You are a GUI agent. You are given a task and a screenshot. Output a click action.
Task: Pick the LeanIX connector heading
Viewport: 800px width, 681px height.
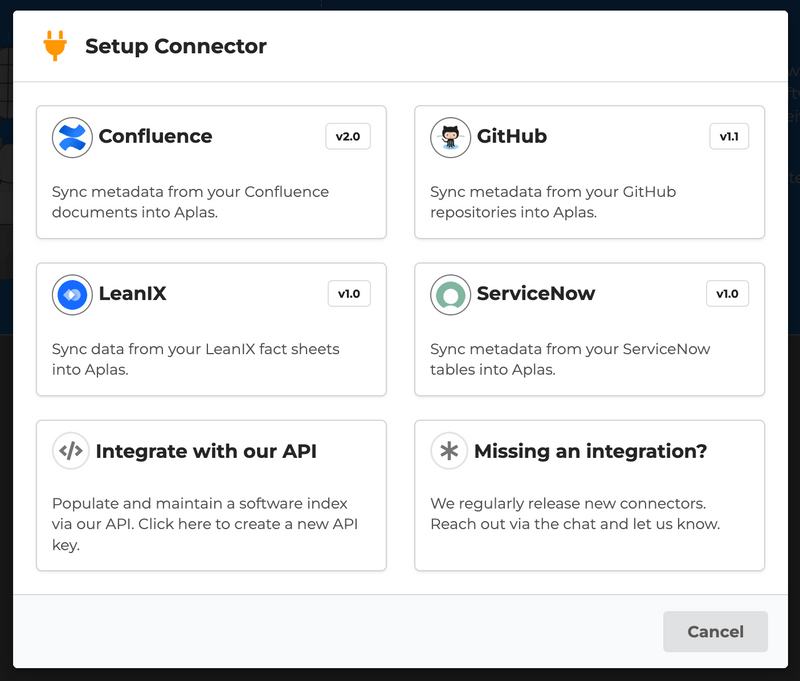pos(132,294)
